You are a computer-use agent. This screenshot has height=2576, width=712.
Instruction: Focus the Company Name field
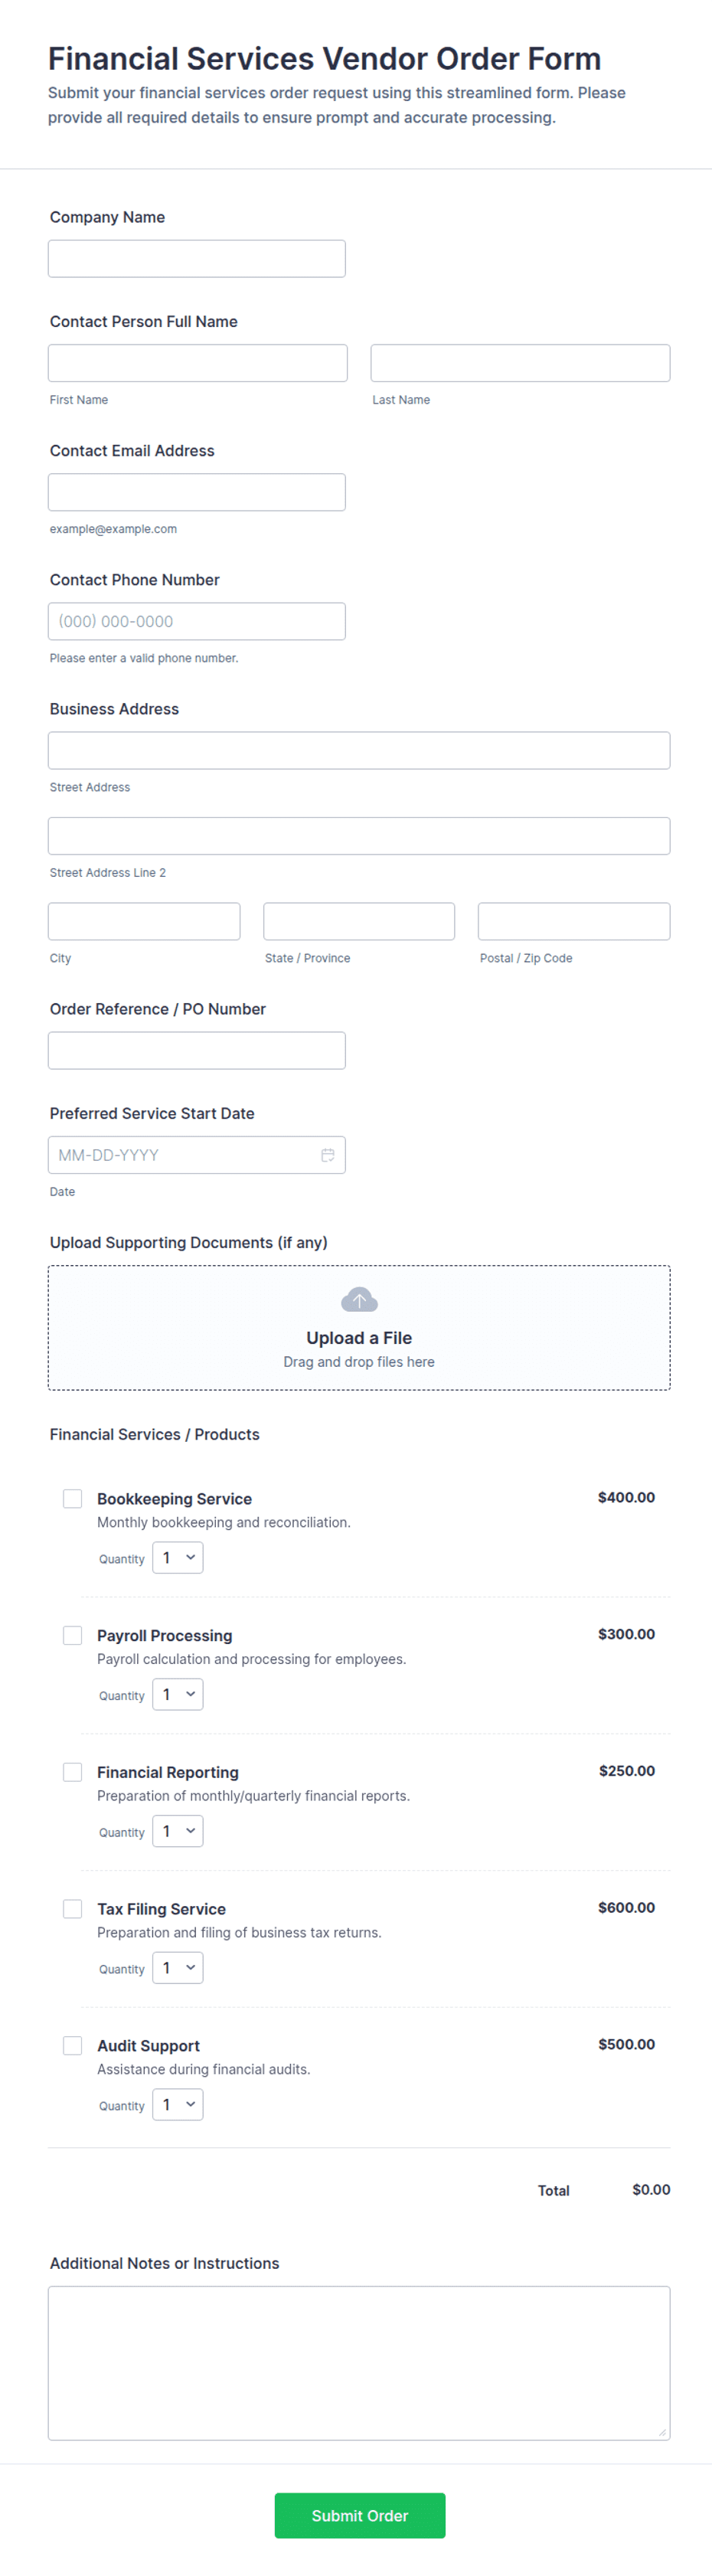[197, 259]
